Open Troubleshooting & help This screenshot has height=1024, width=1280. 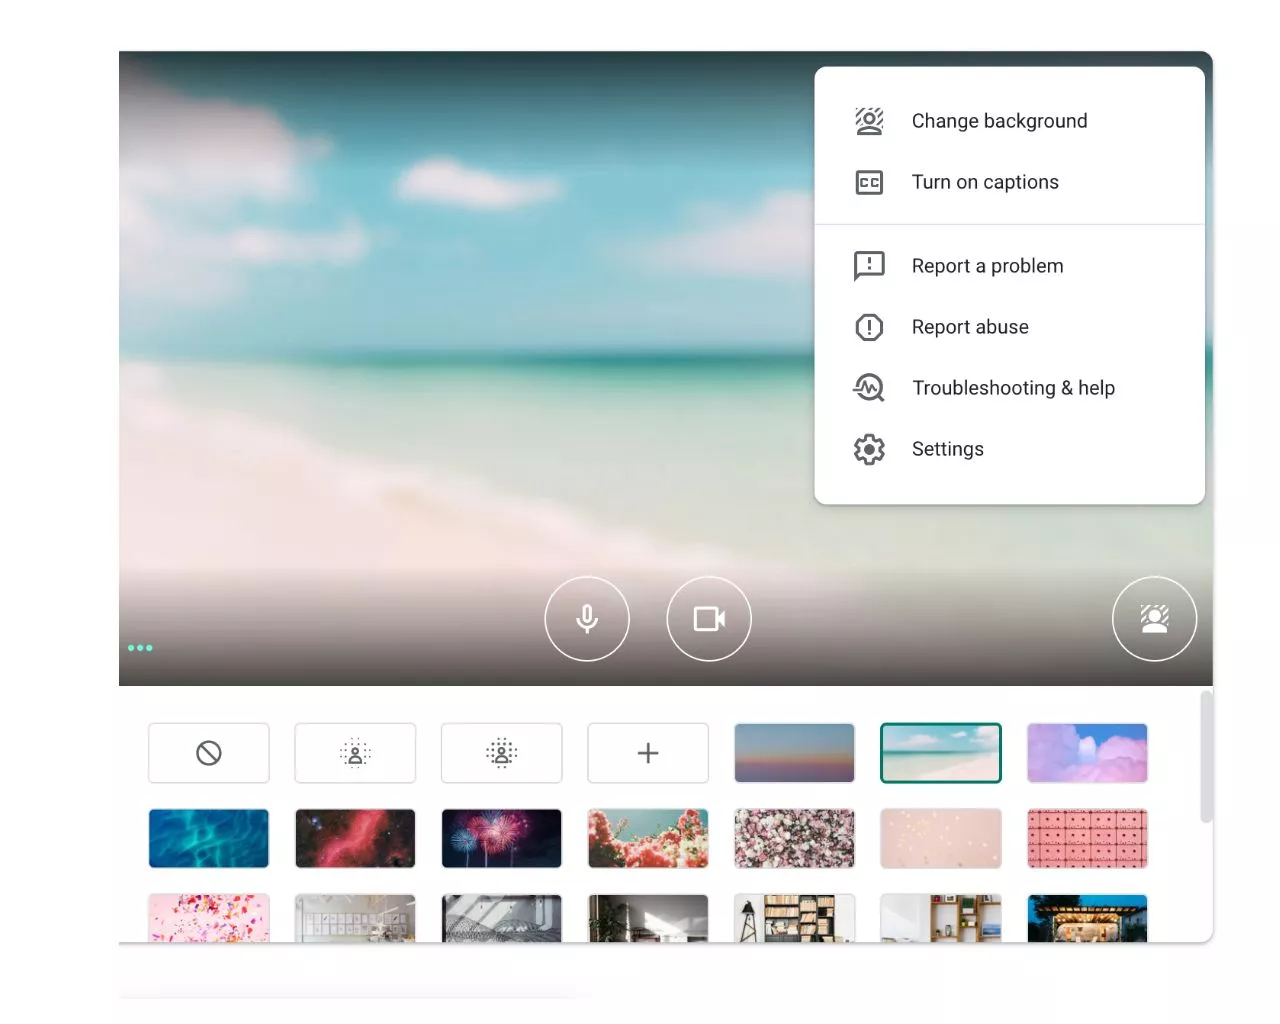(1012, 388)
